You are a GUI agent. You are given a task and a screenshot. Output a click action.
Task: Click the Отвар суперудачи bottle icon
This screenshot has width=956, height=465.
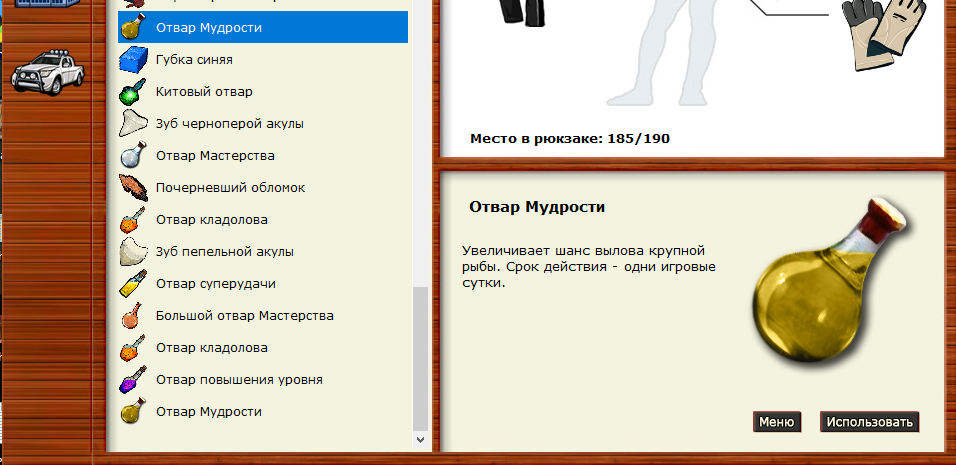[134, 283]
